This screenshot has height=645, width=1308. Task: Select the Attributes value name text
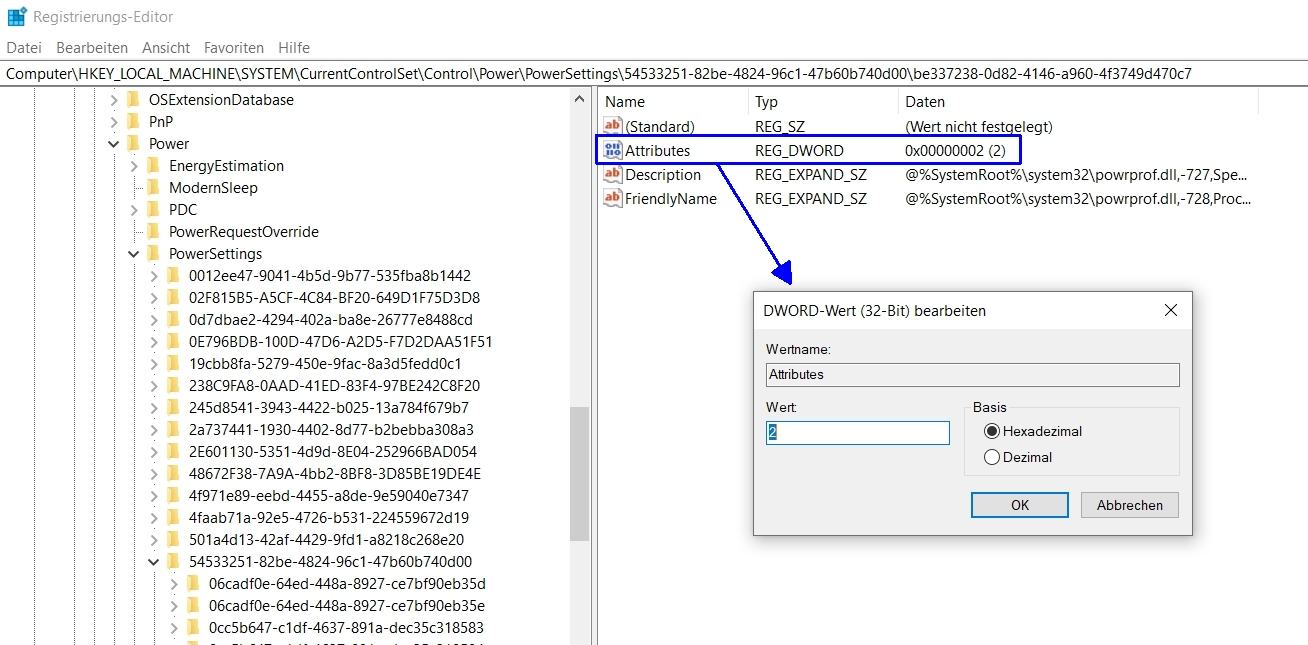click(x=657, y=151)
